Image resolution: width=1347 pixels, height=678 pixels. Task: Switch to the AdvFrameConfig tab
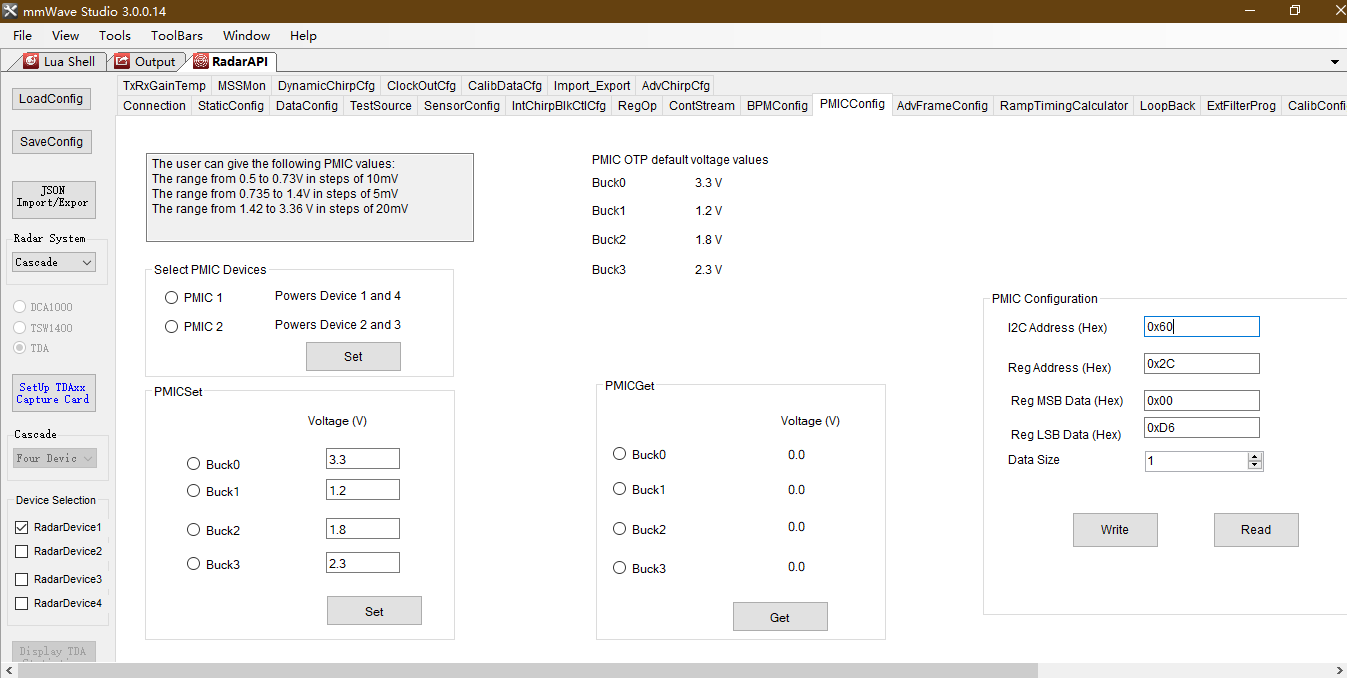point(942,105)
